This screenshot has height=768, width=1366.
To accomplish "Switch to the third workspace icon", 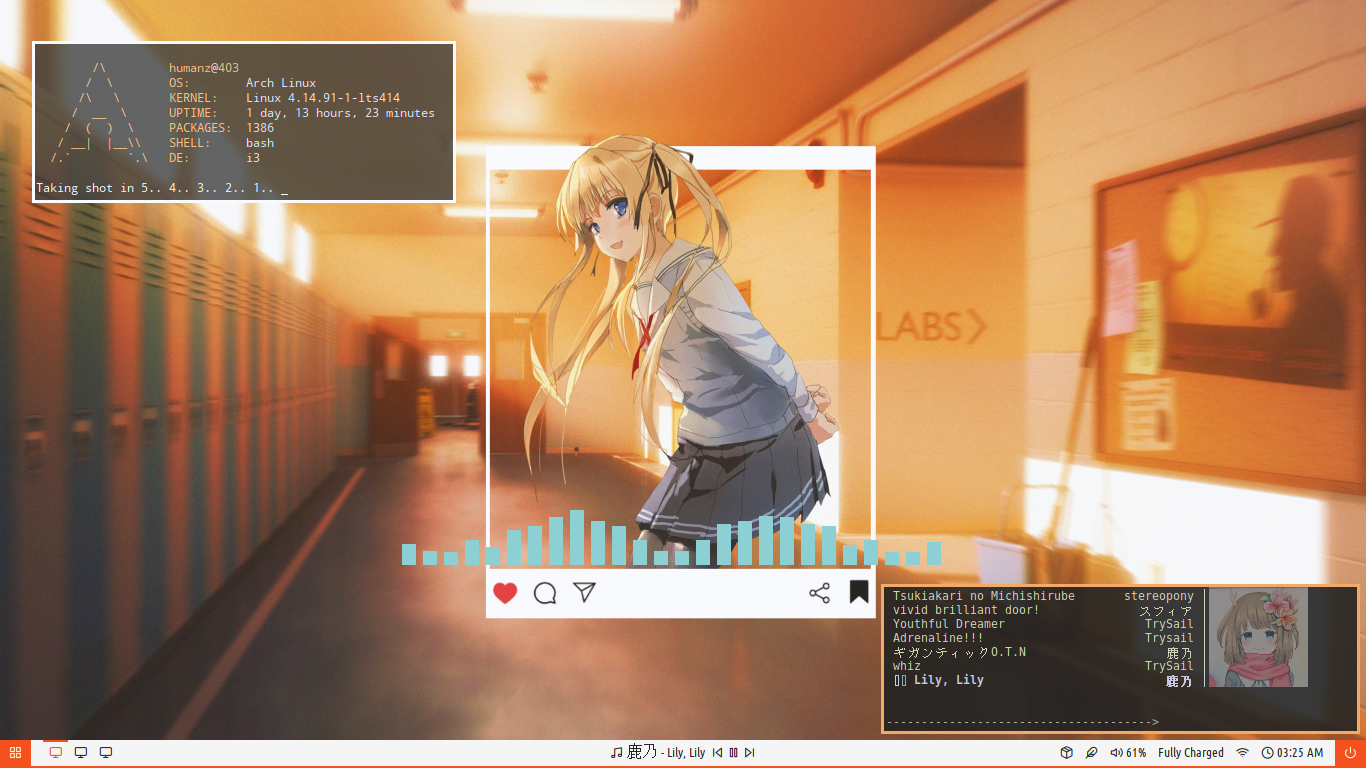I will [x=106, y=753].
